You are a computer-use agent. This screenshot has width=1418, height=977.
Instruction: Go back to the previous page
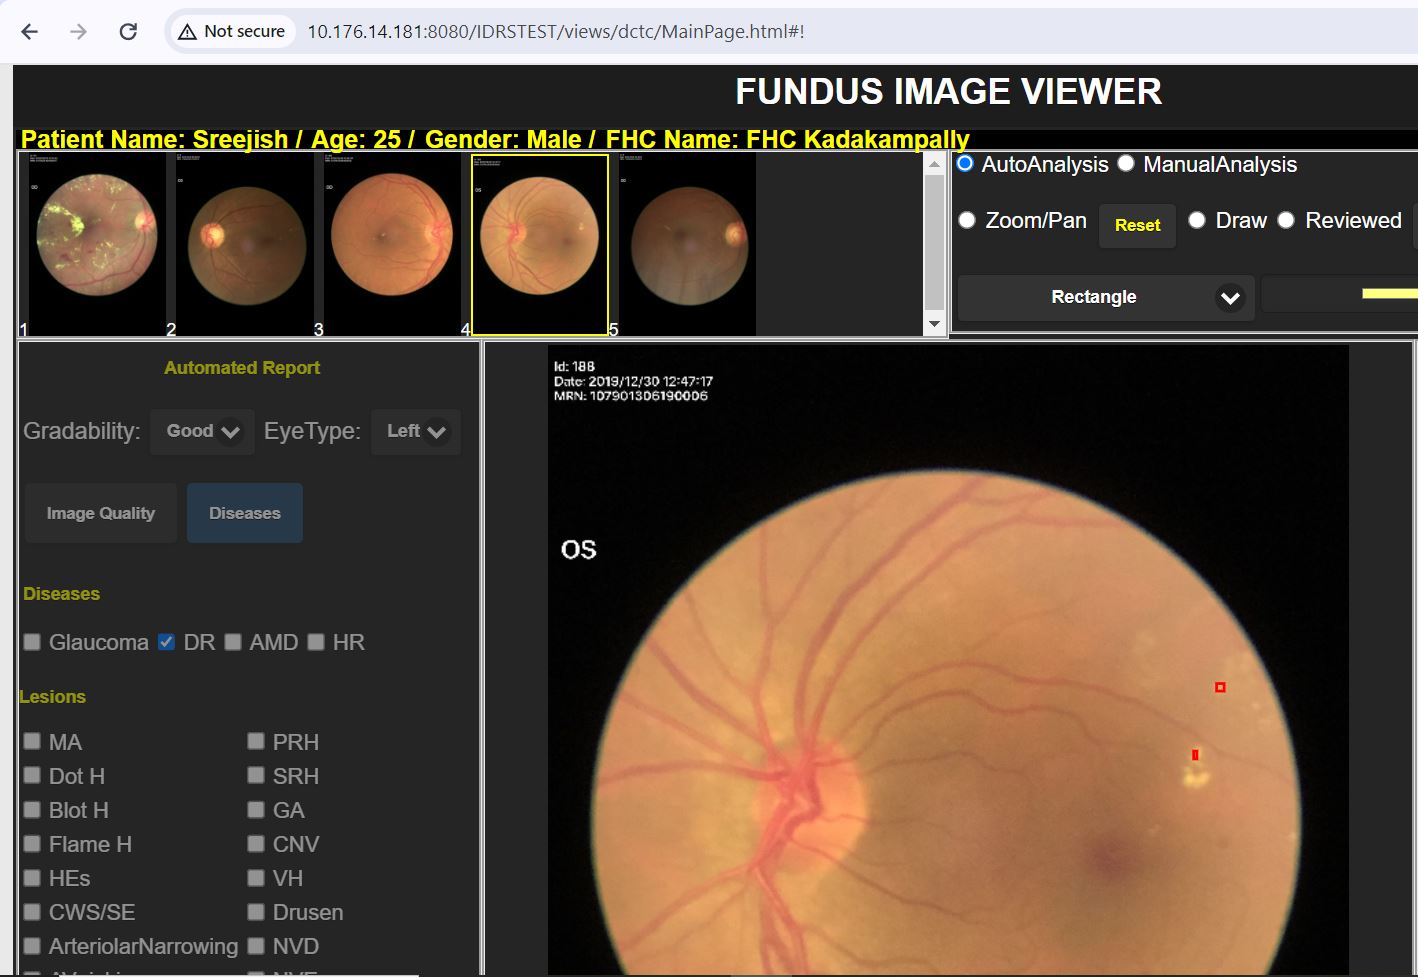[x=30, y=32]
